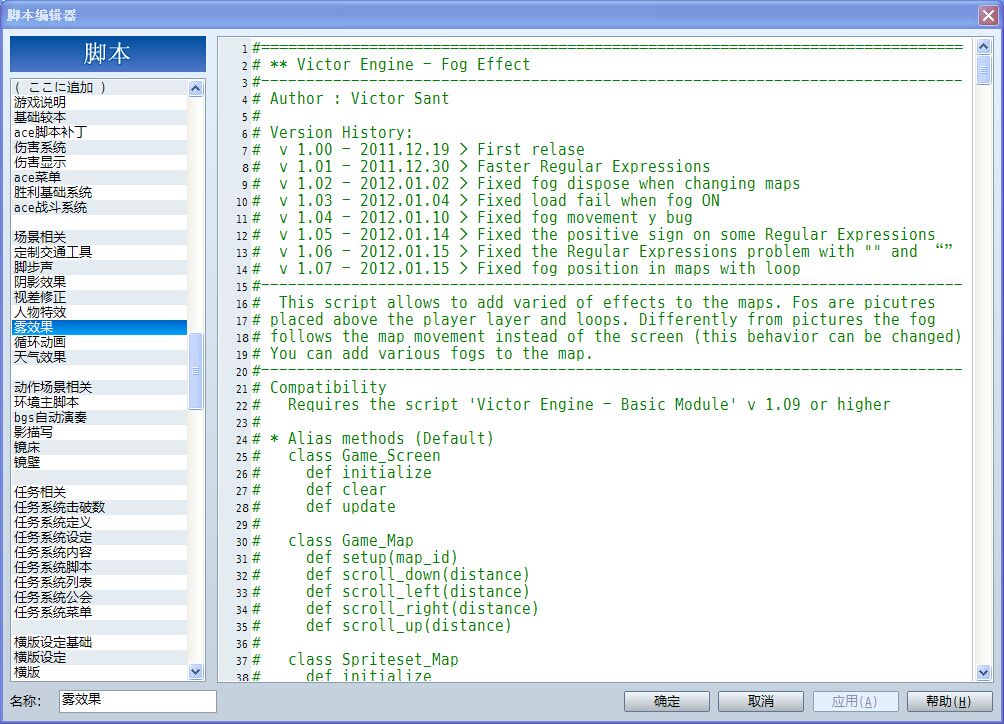This screenshot has width=1004, height=724.
Task: Select the 脚步声 script
Action: click(x=100, y=267)
